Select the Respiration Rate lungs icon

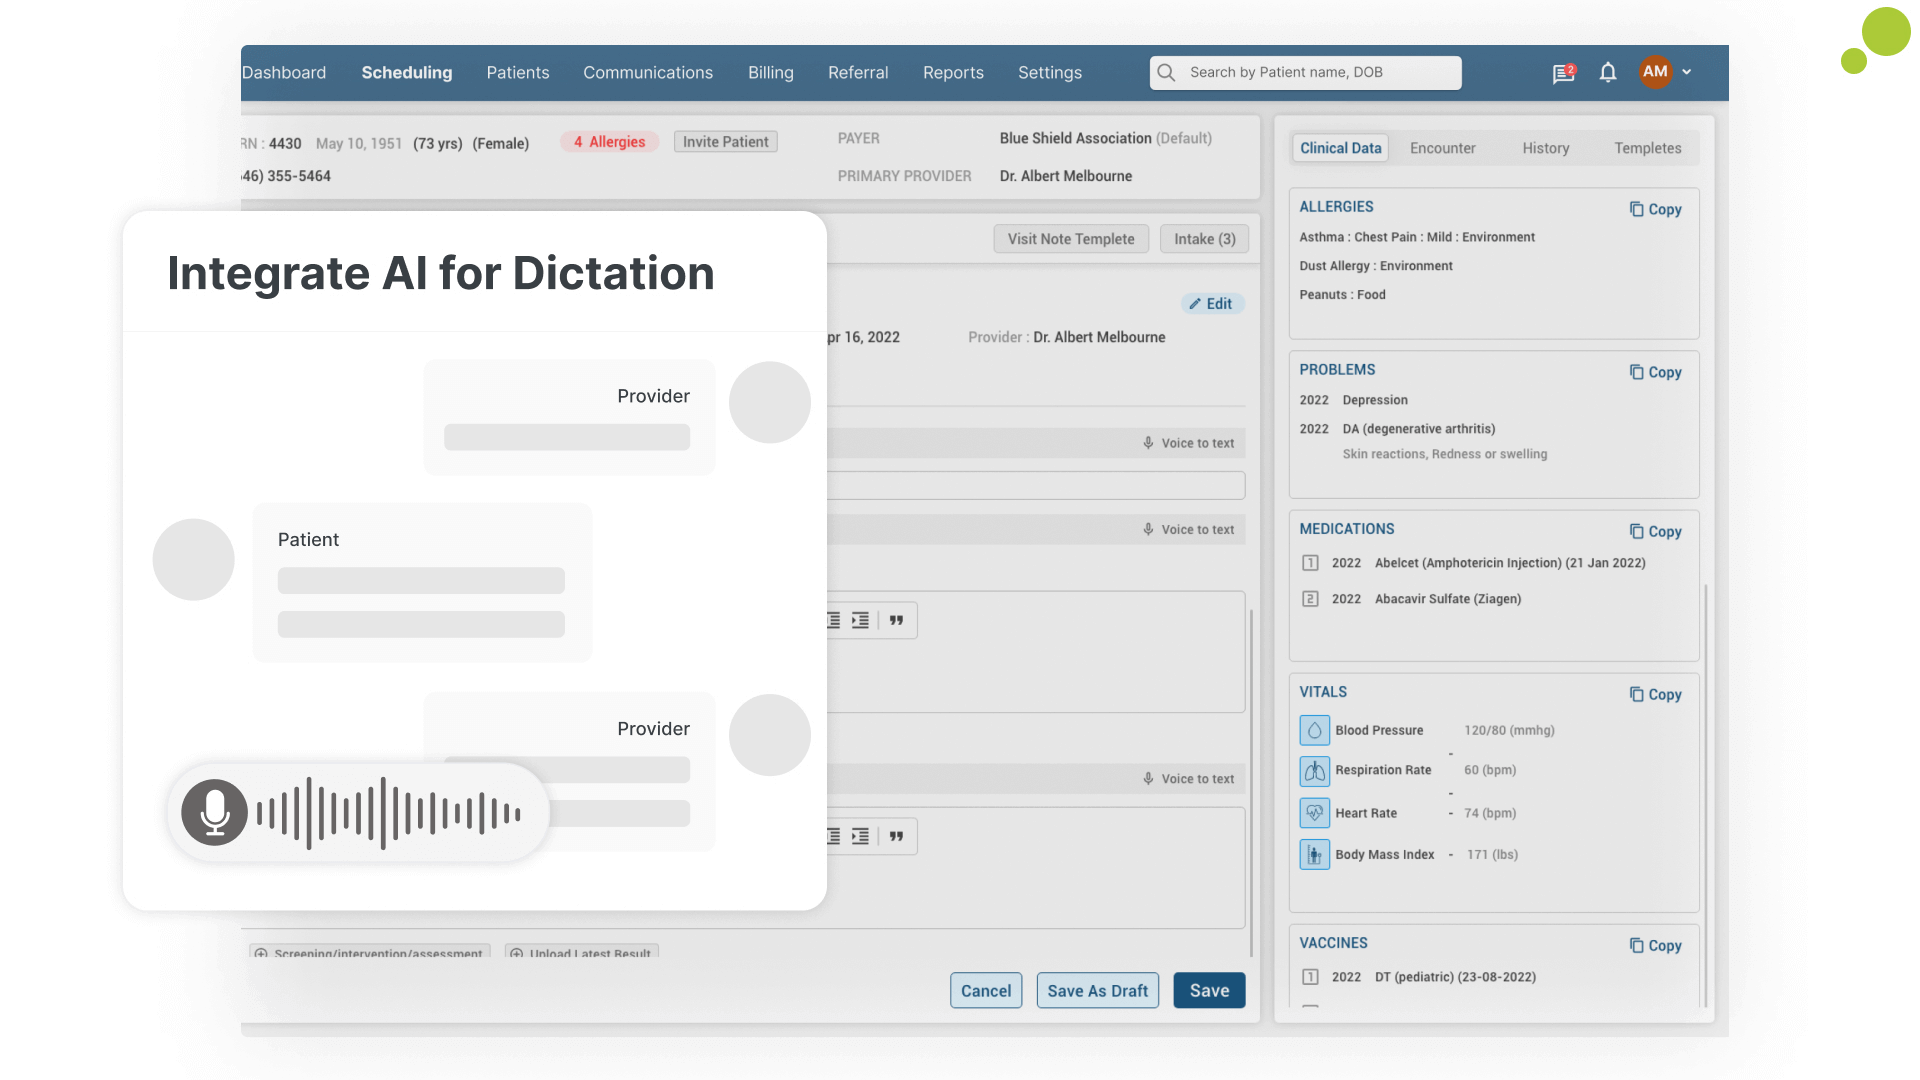point(1314,771)
